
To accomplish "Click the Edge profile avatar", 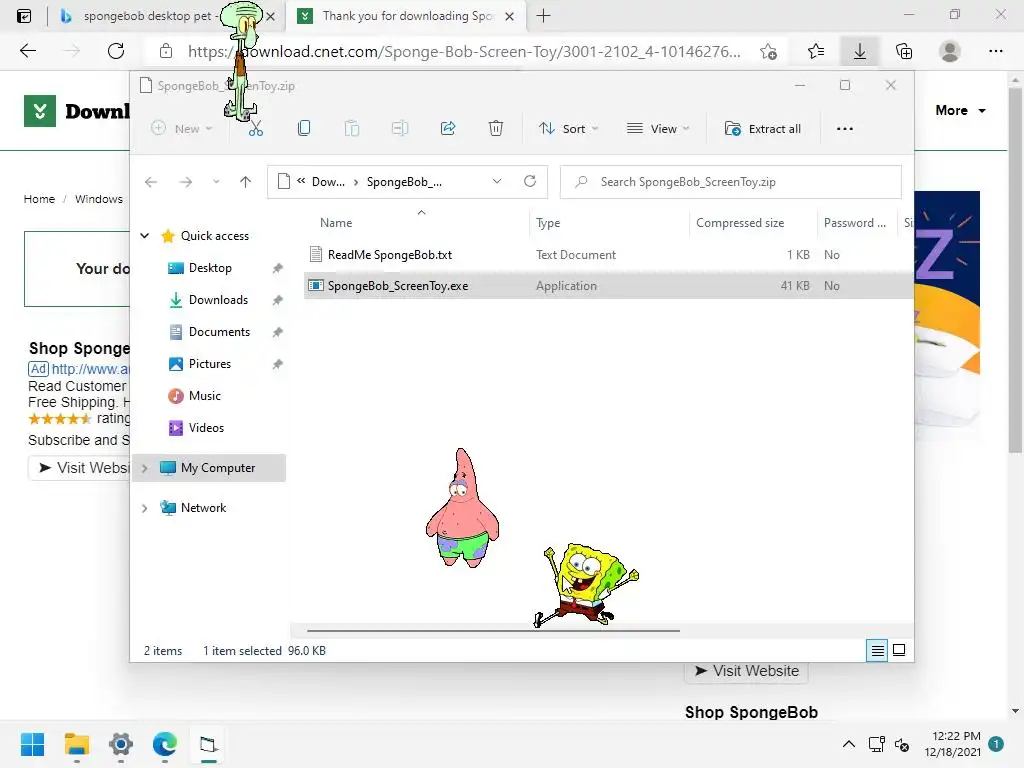I will 950,51.
